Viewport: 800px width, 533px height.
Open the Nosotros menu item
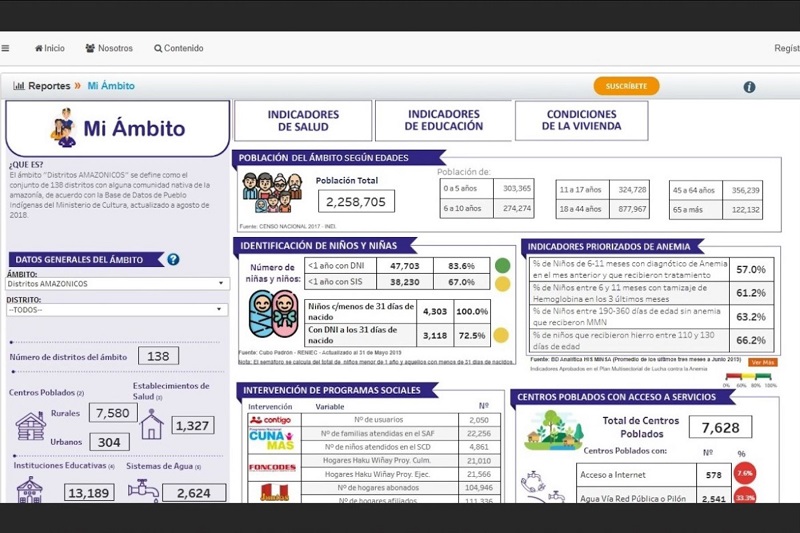tap(109, 48)
